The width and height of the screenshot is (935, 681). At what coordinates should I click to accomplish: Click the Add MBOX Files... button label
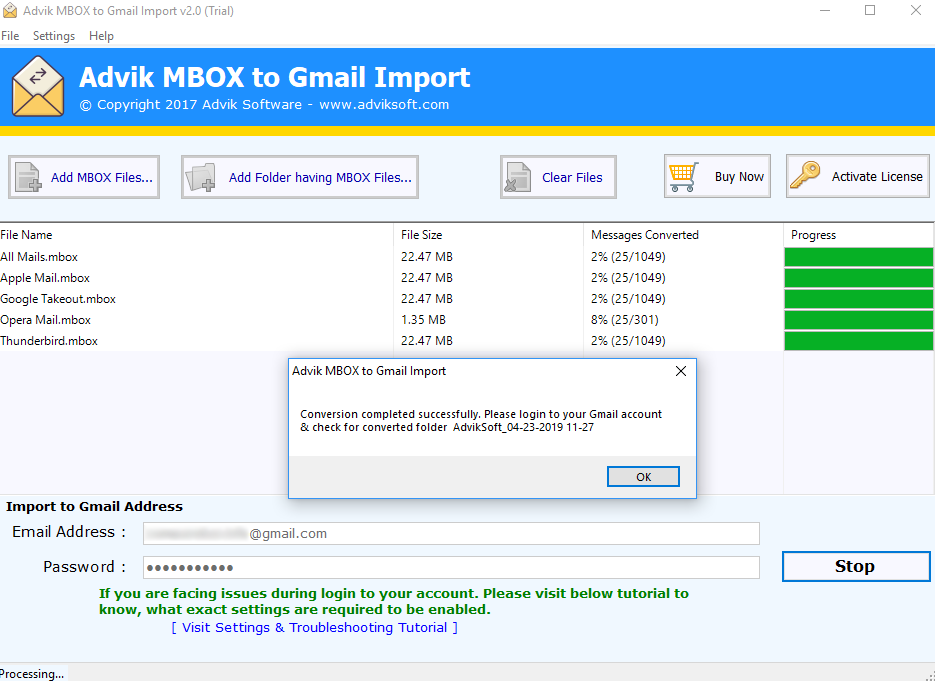pos(101,177)
